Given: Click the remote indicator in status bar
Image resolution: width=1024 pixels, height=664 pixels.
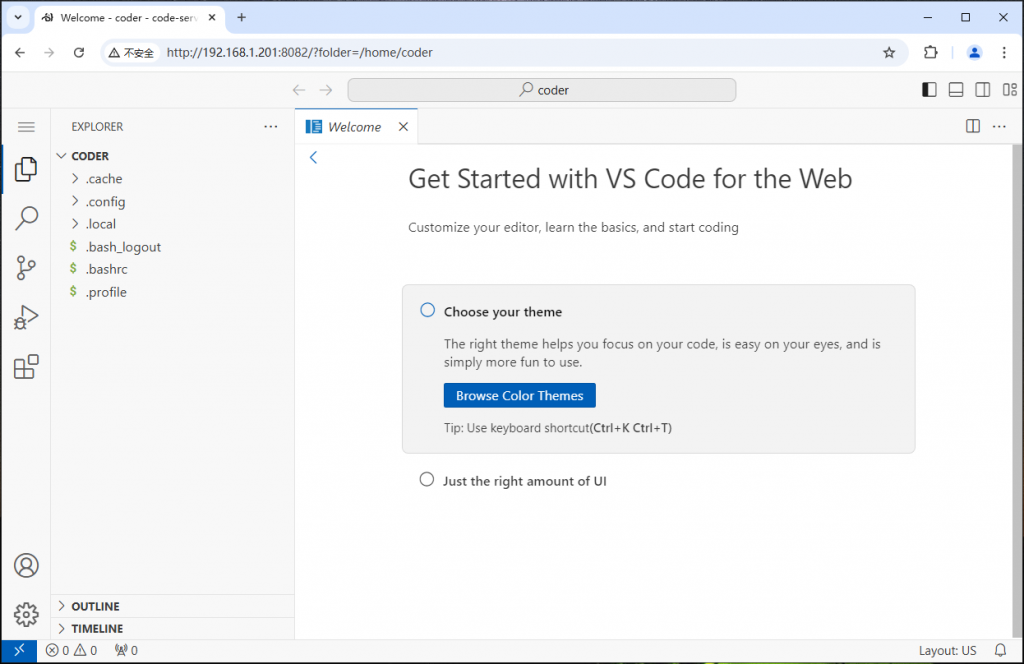Looking at the screenshot, I should click(x=20, y=649).
